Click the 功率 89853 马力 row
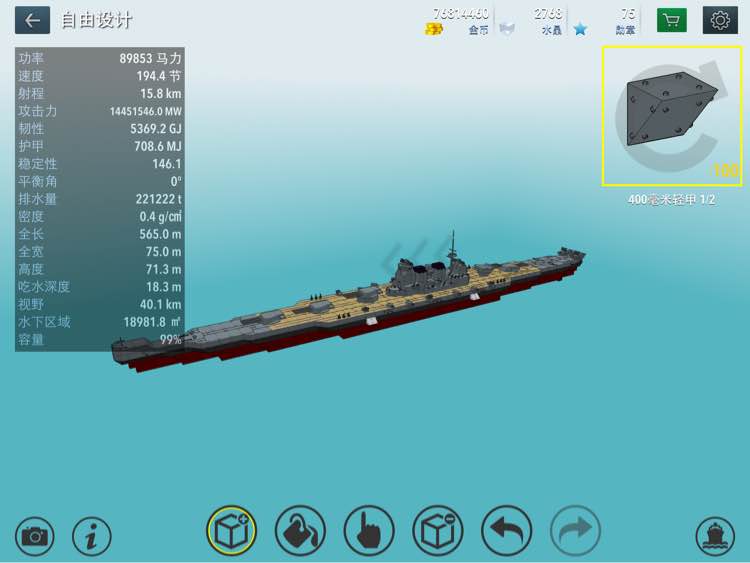 100,58
